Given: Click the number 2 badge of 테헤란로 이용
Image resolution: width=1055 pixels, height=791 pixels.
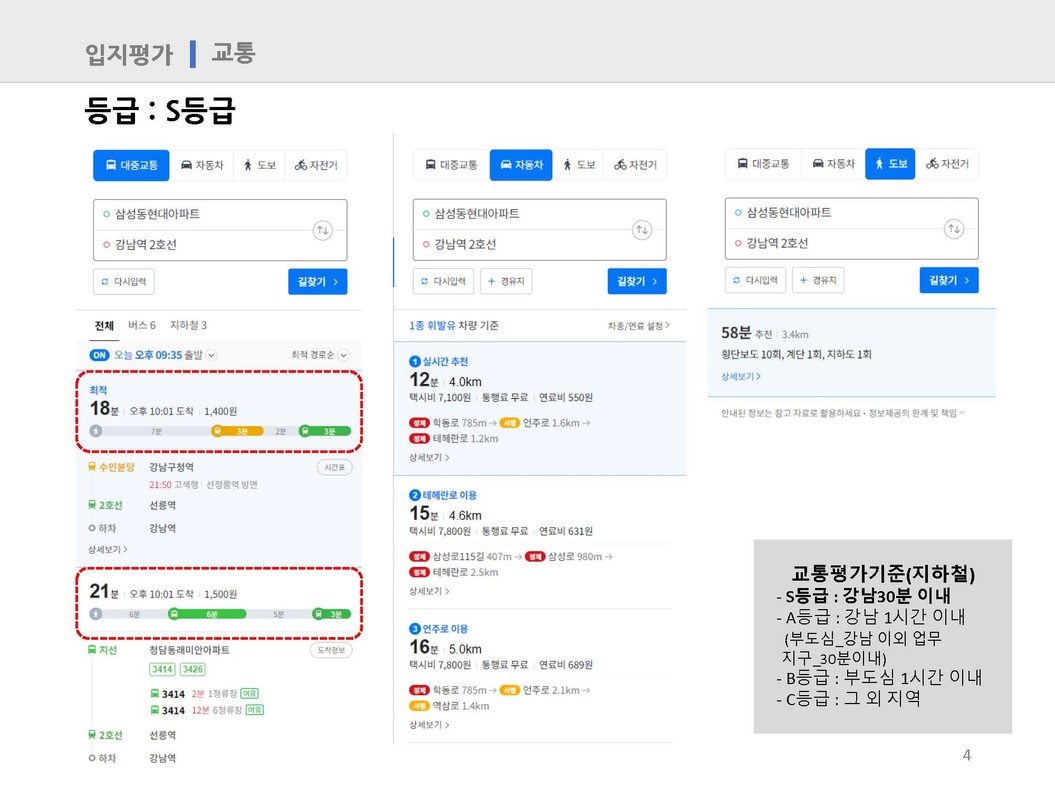Looking at the screenshot, I should click(x=414, y=495).
